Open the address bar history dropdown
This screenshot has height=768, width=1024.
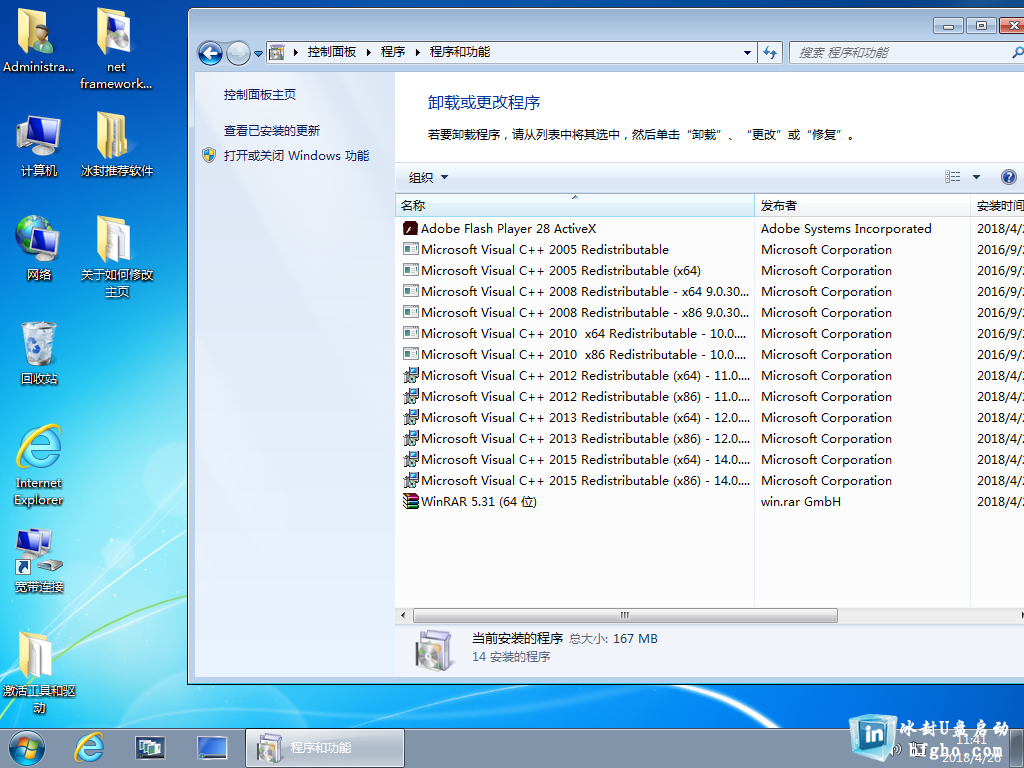[x=747, y=52]
